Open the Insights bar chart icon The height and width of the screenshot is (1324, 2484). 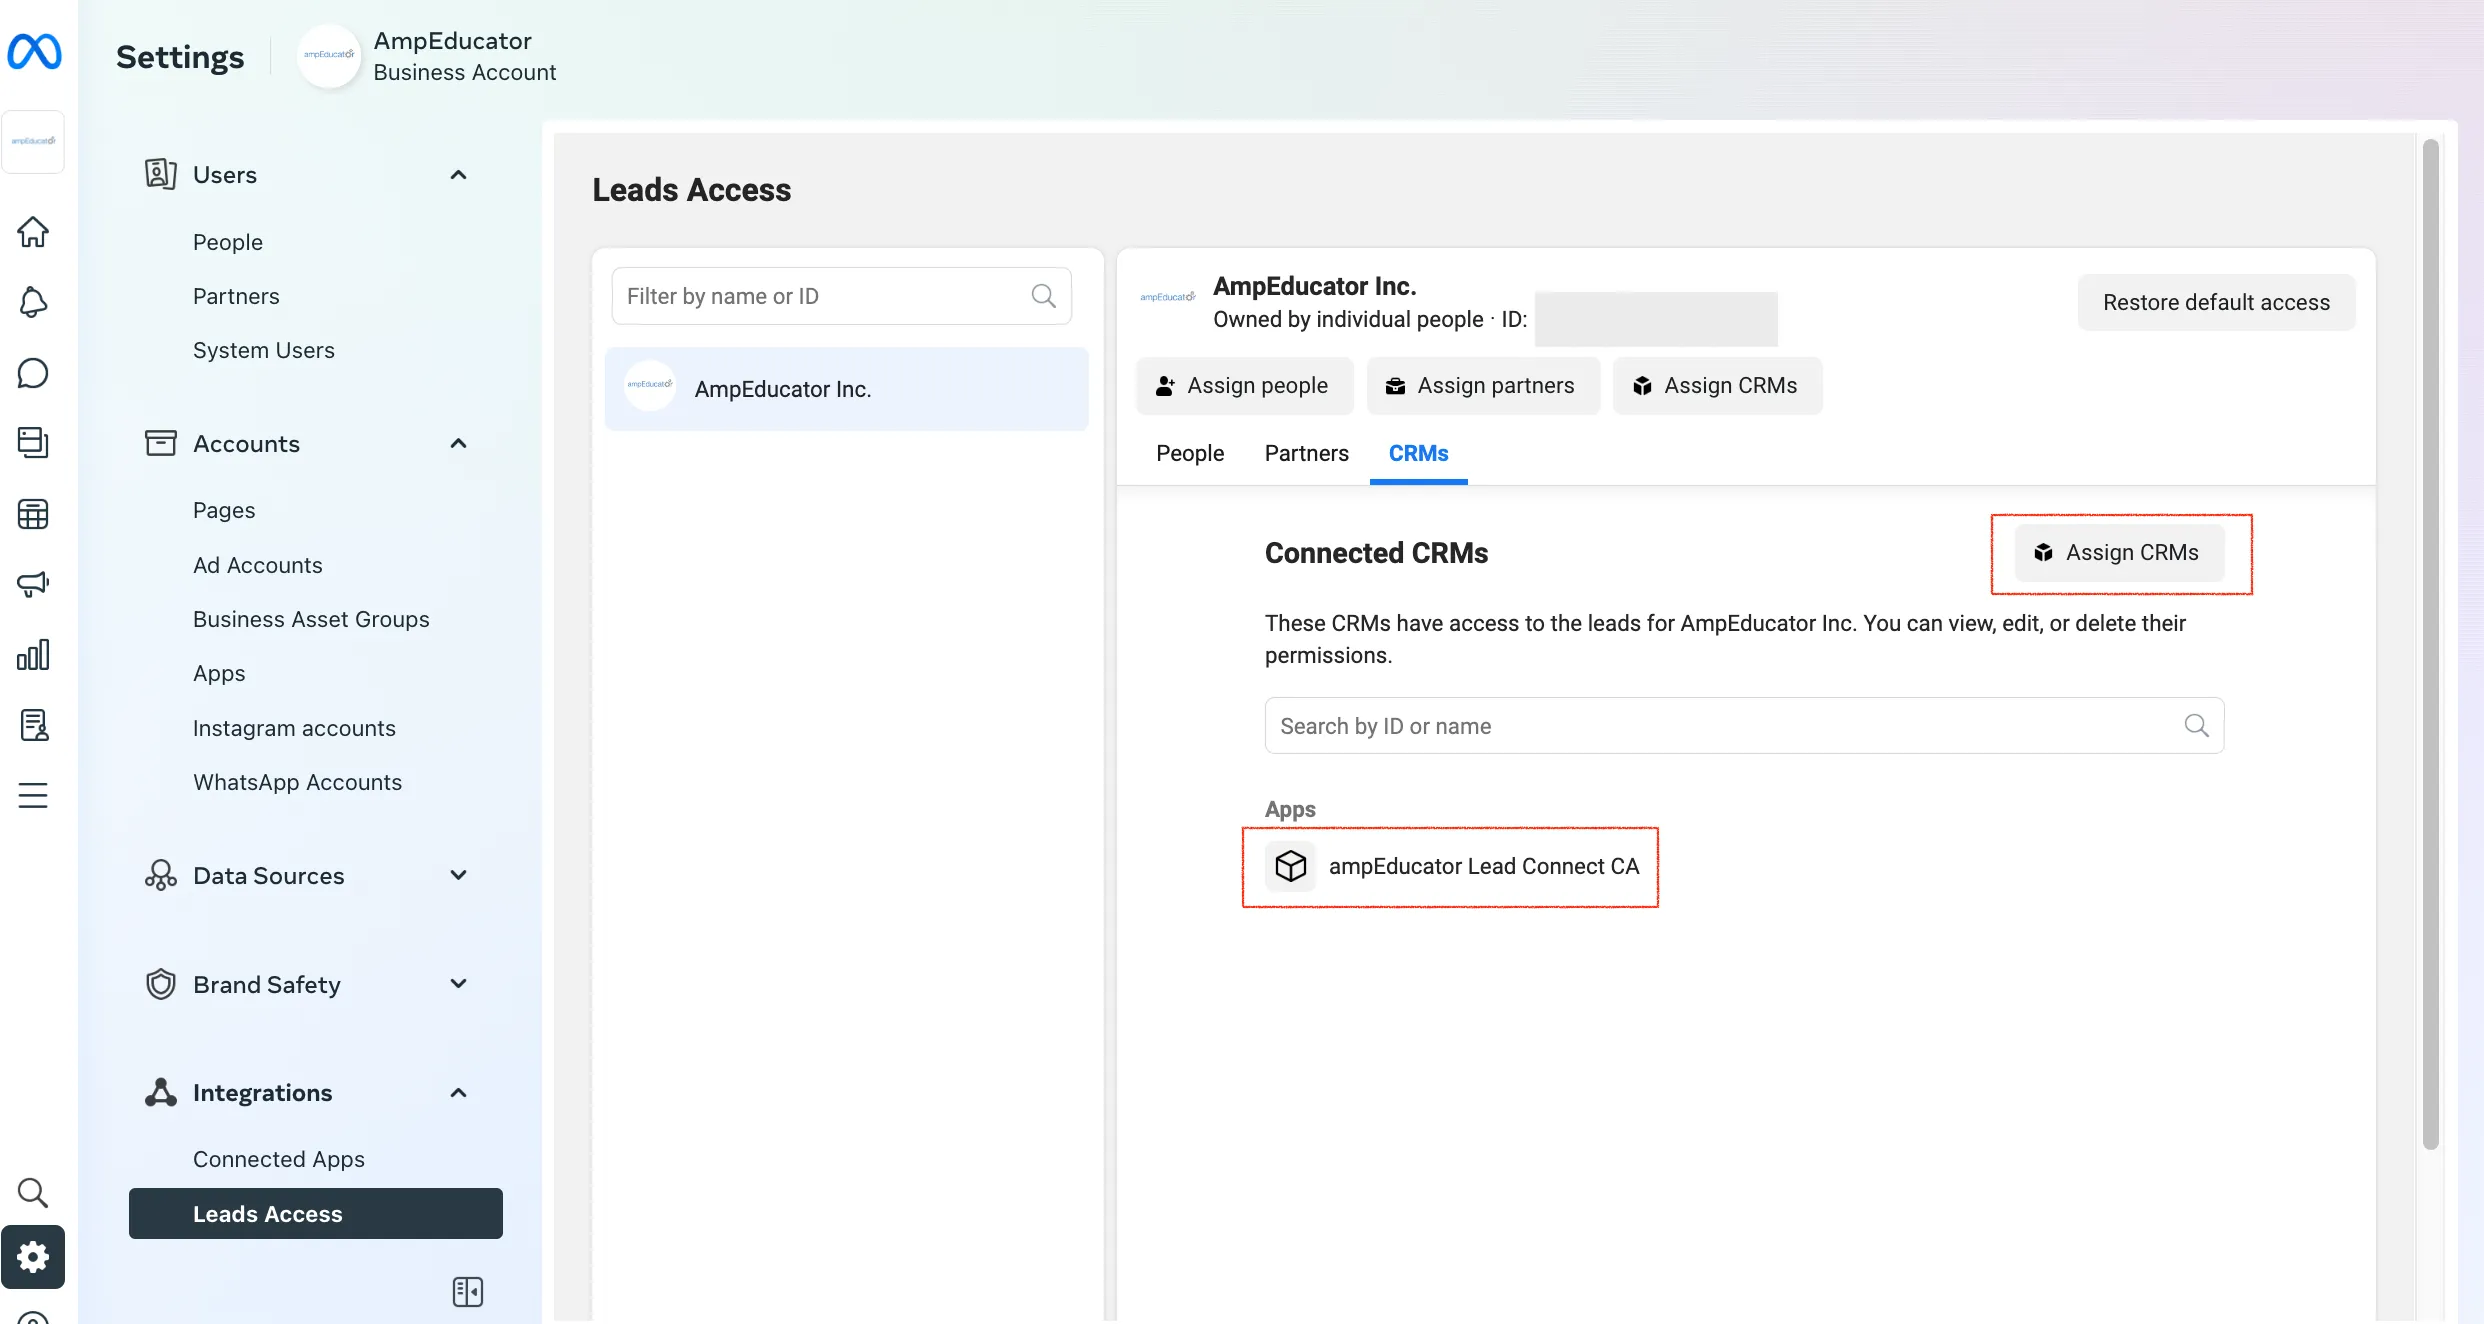[33, 655]
